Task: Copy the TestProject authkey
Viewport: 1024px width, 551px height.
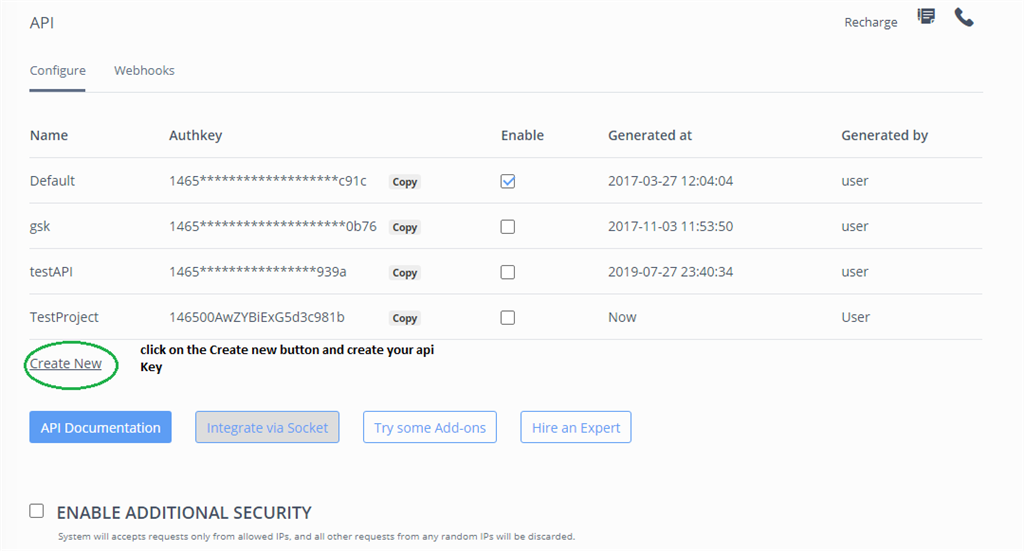Action: tap(405, 318)
